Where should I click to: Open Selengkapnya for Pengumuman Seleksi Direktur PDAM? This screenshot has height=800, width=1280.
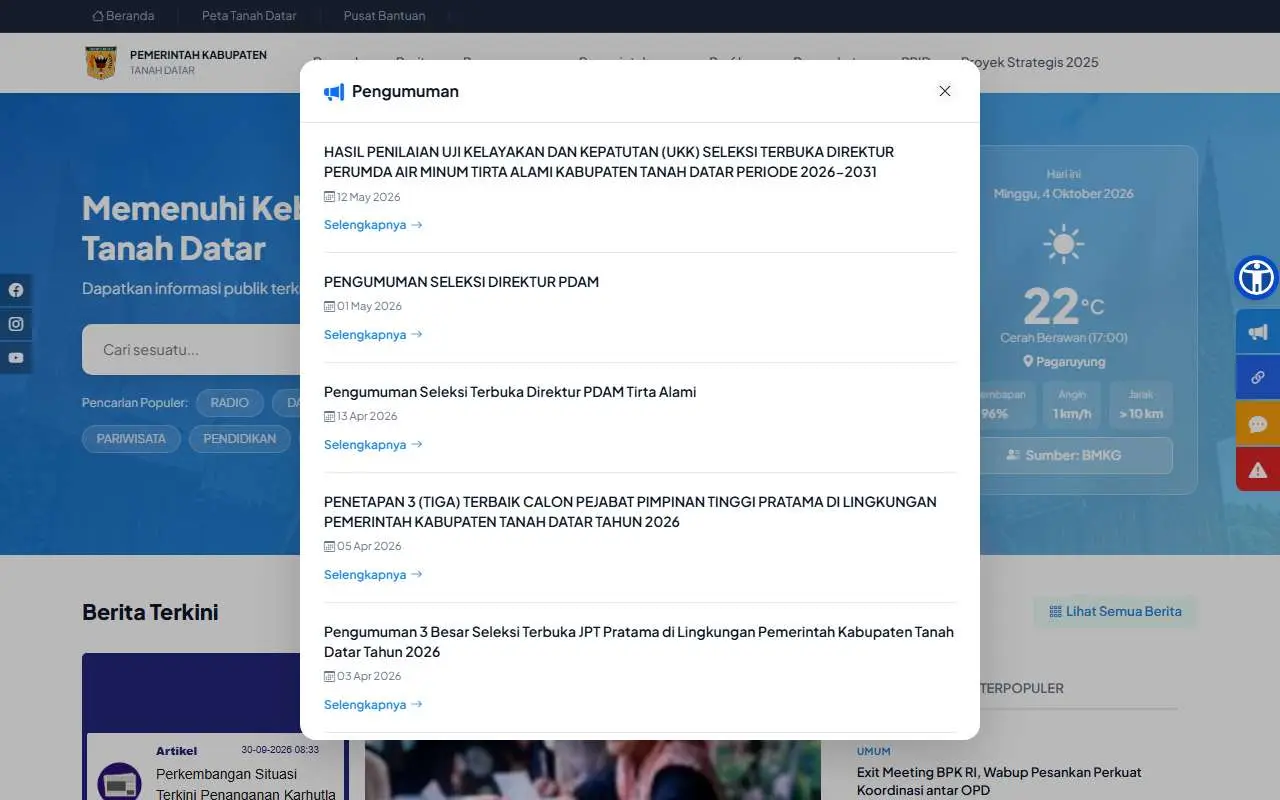pos(373,335)
